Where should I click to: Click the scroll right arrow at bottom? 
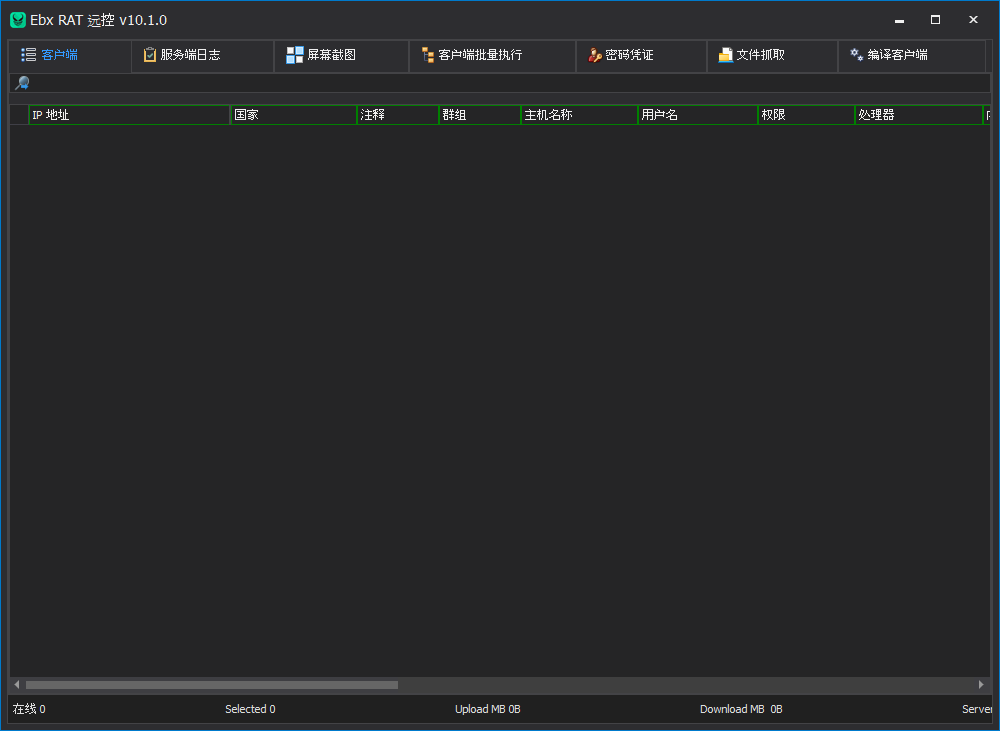tap(981, 685)
